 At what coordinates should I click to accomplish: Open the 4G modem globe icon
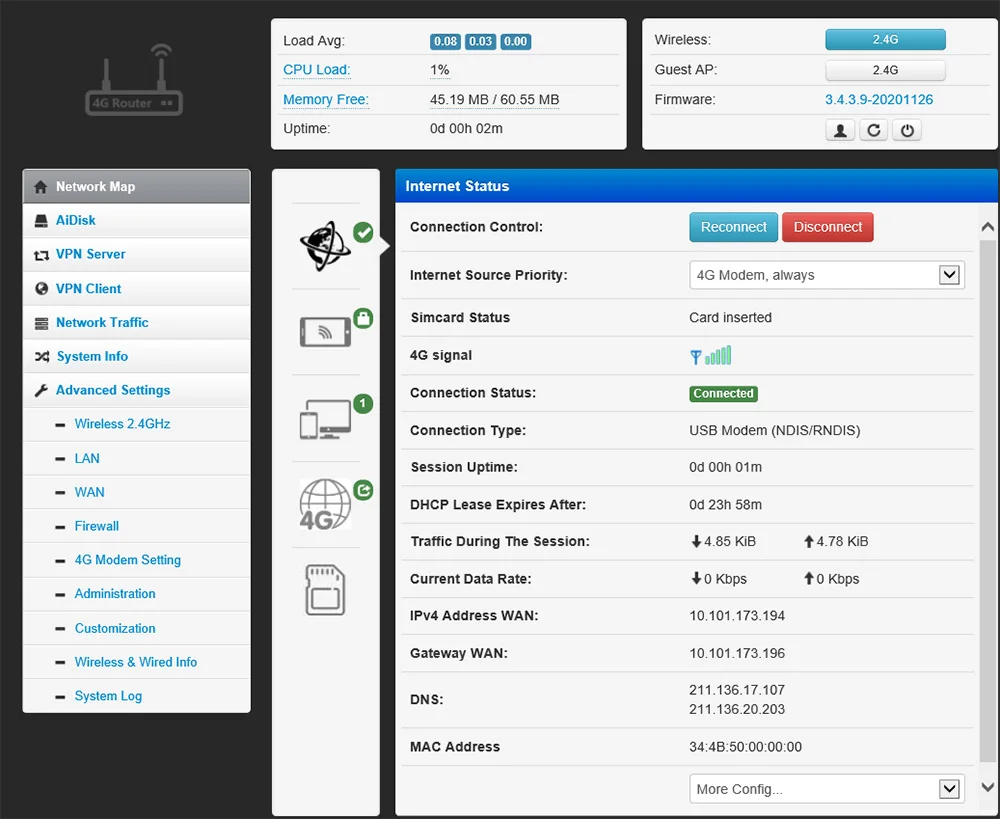click(325, 504)
